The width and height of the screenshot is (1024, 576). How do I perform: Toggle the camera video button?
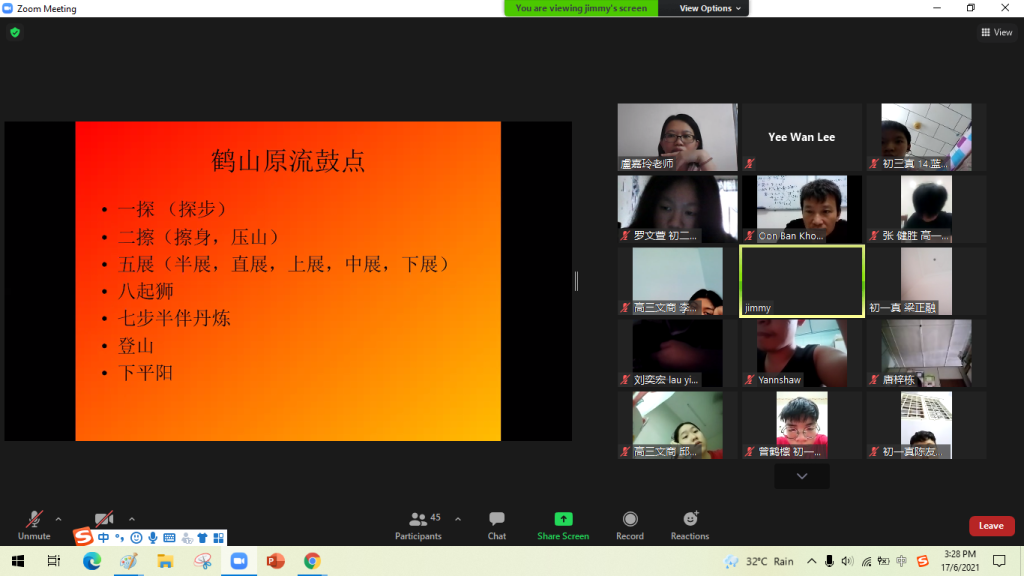click(104, 519)
